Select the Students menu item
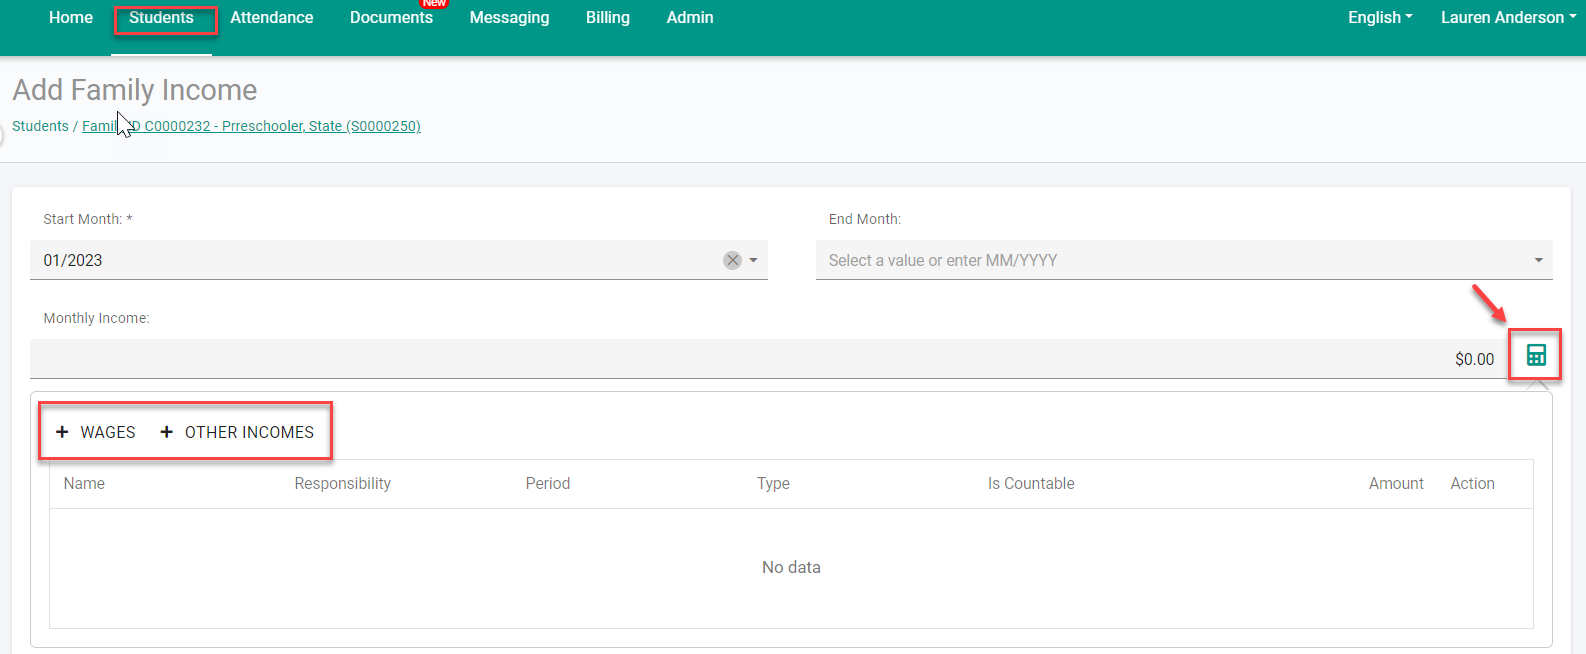This screenshot has width=1586, height=654. coord(161,18)
